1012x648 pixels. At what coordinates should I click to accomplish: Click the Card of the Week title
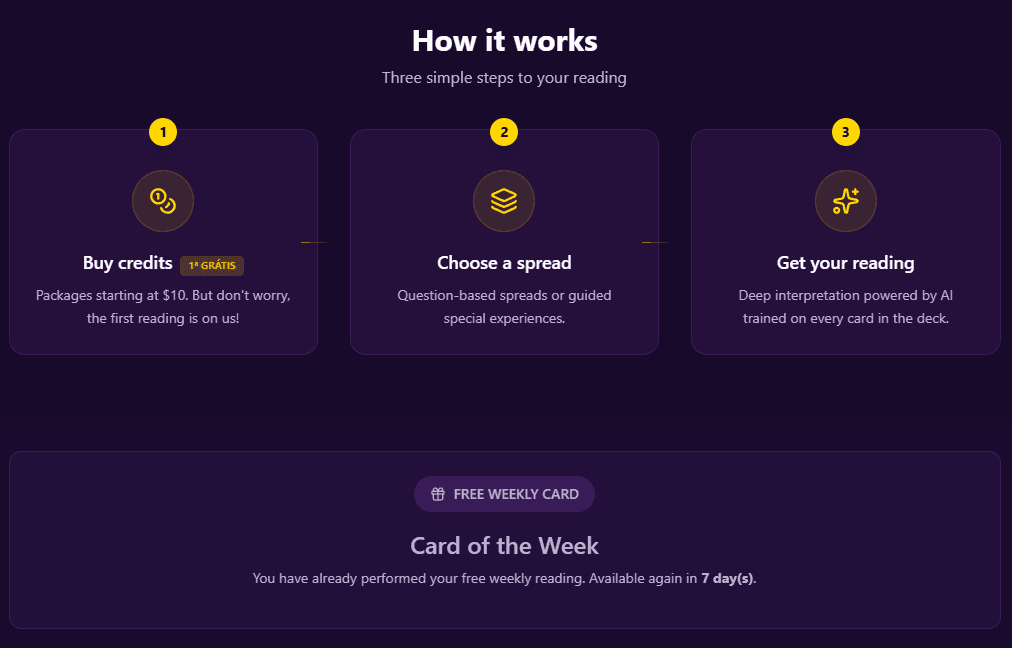(x=504, y=545)
